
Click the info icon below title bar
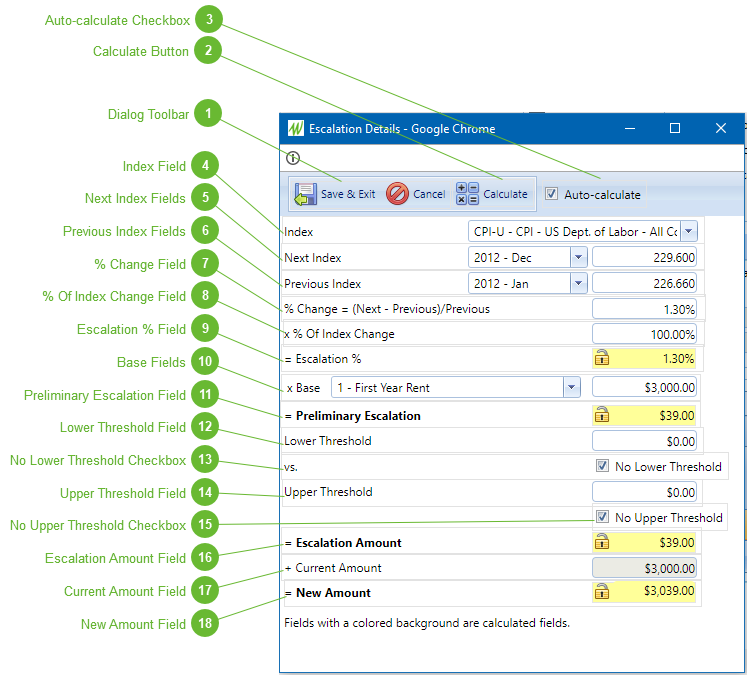click(293, 158)
